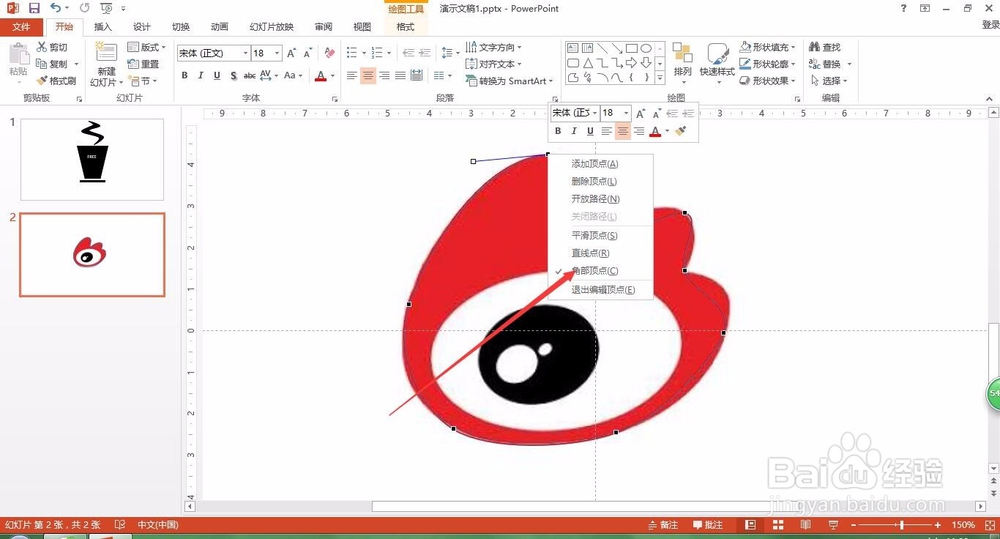This screenshot has width=1000, height=539.
Task: Switch to slide sorter view icon
Action: click(x=778, y=525)
